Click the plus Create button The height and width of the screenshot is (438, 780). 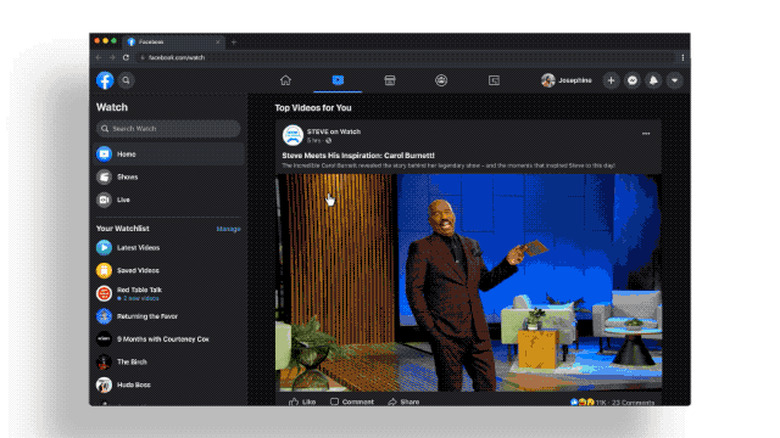pos(611,80)
